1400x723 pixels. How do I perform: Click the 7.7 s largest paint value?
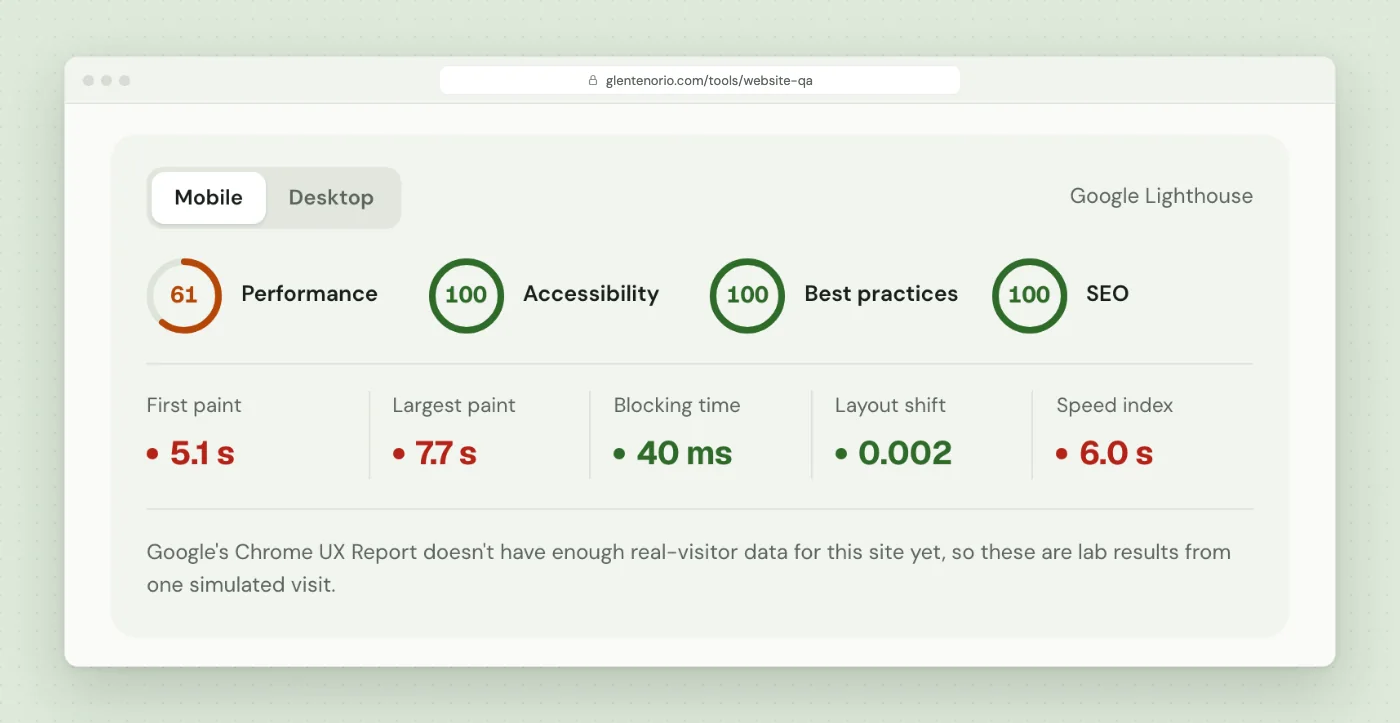tap(446, 453)
